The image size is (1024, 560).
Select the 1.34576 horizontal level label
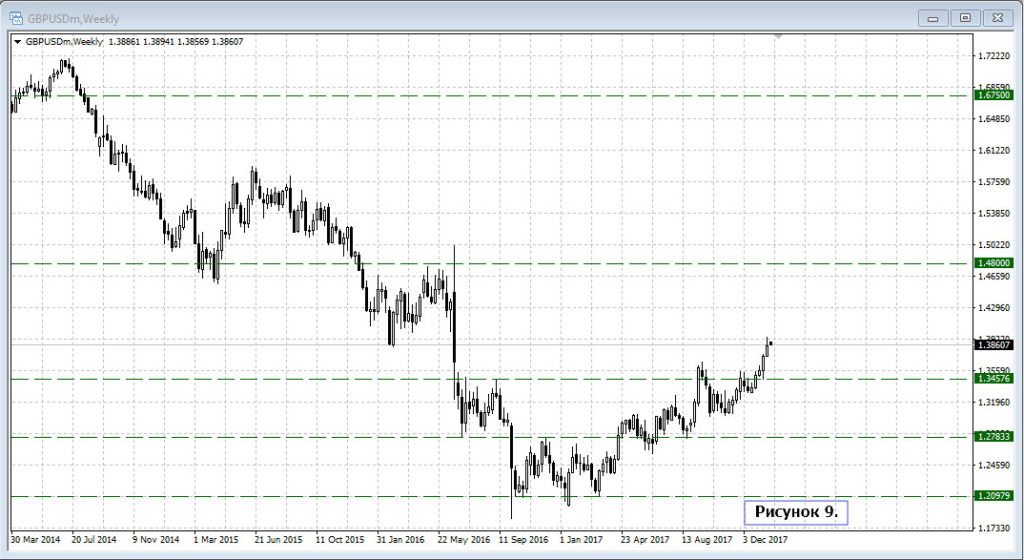click(993, 379)
